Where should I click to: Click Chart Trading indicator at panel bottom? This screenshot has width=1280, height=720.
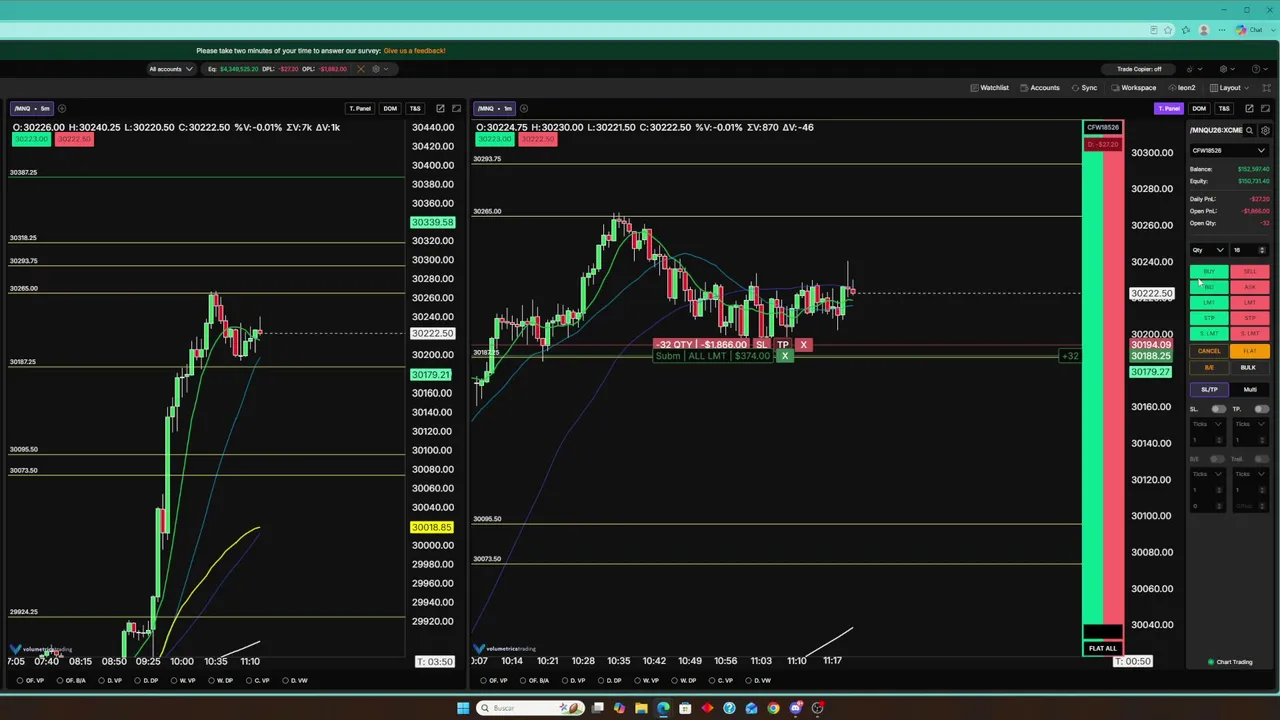click(x=1230, y=662)
